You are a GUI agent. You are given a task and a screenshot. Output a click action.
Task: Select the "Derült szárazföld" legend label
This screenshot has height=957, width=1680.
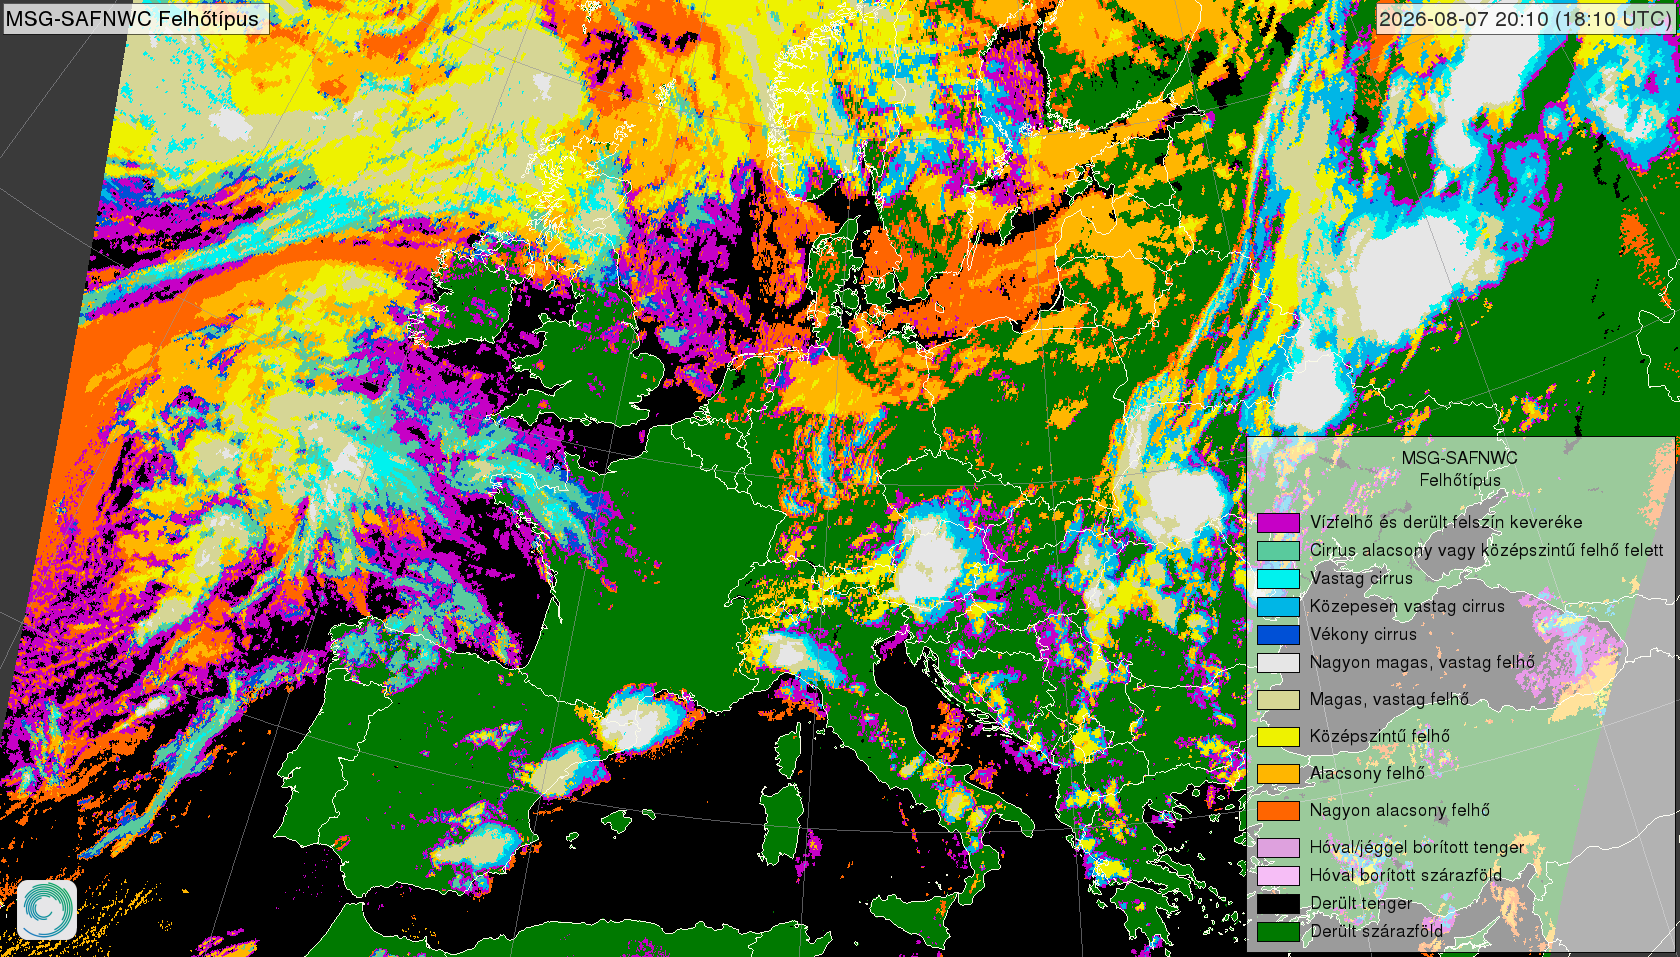click(x=1376, y=931)
